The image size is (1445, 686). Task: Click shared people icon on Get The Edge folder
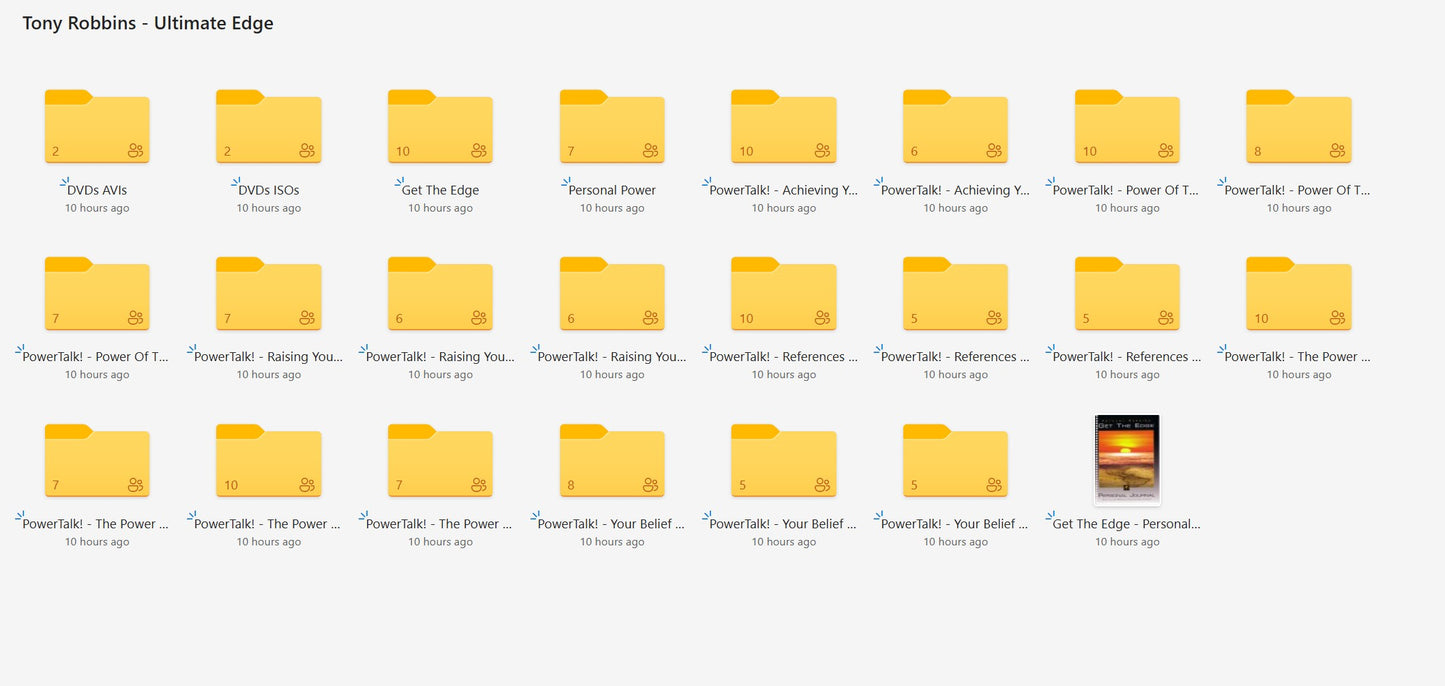(x=479, y=151)
